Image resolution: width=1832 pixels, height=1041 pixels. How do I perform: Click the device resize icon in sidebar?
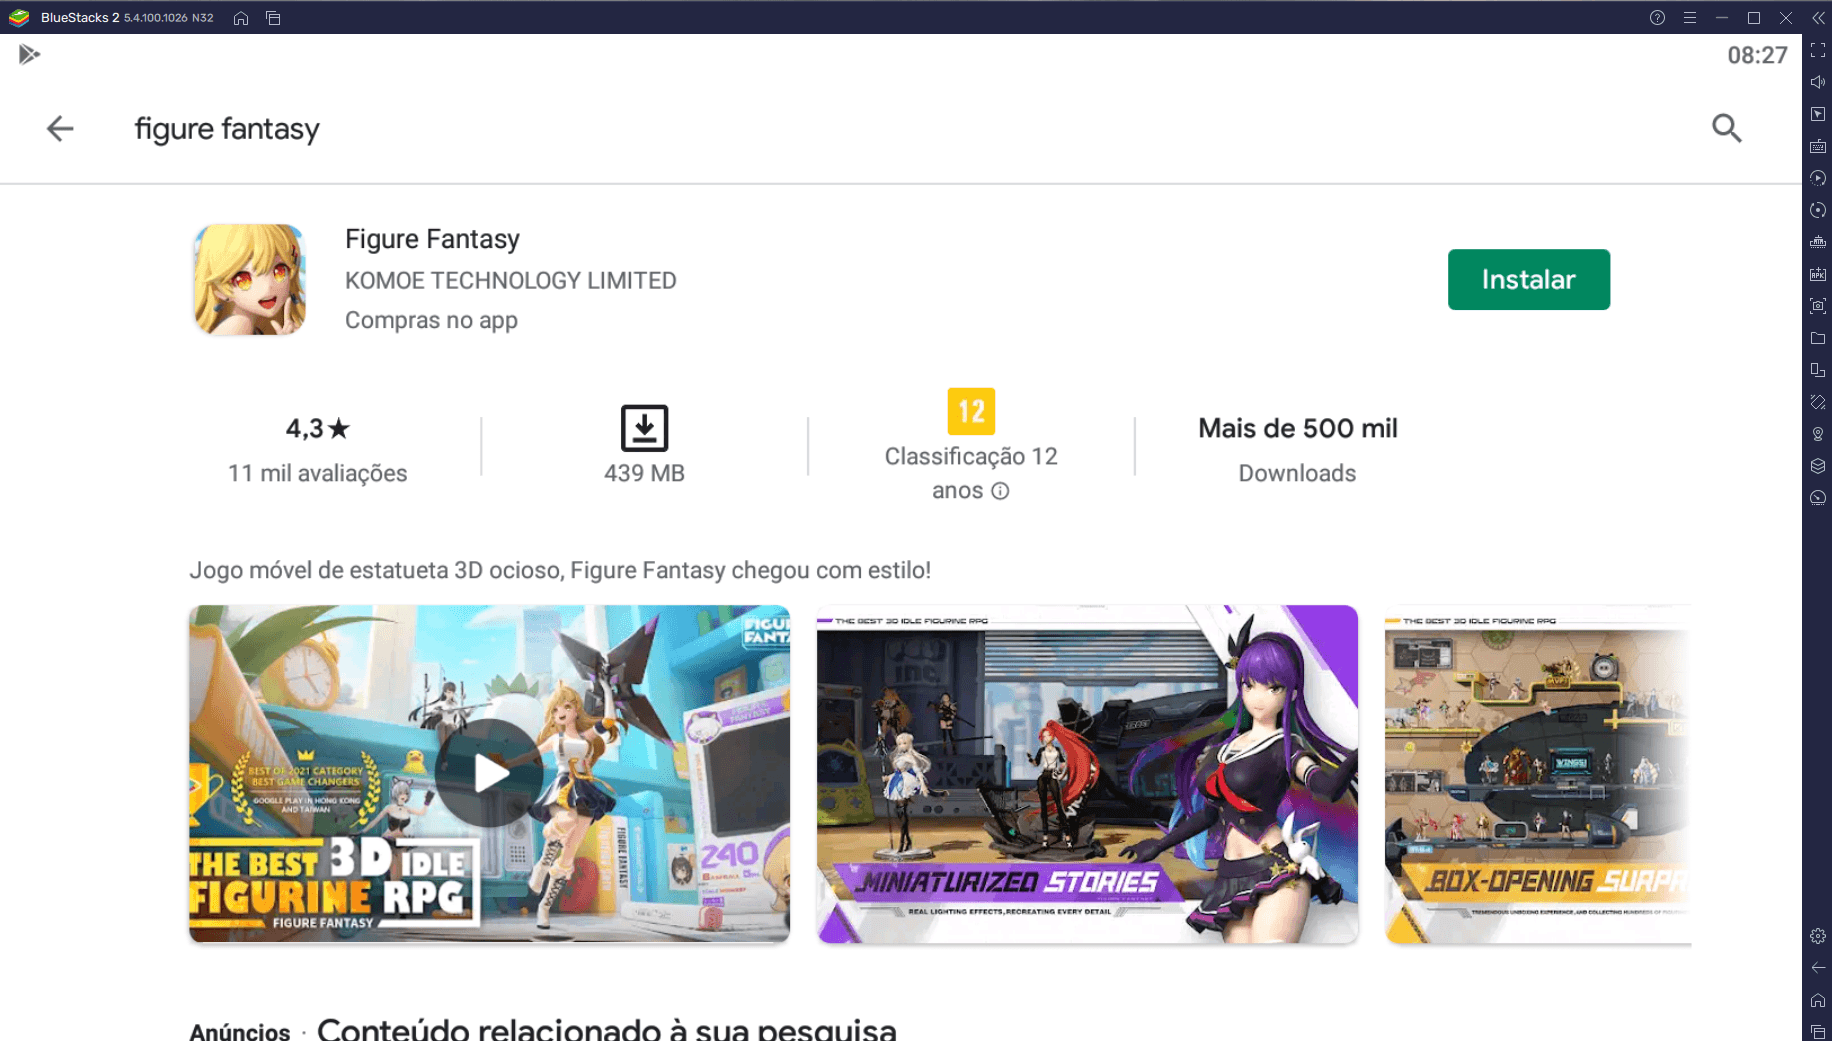[1818, 370]
